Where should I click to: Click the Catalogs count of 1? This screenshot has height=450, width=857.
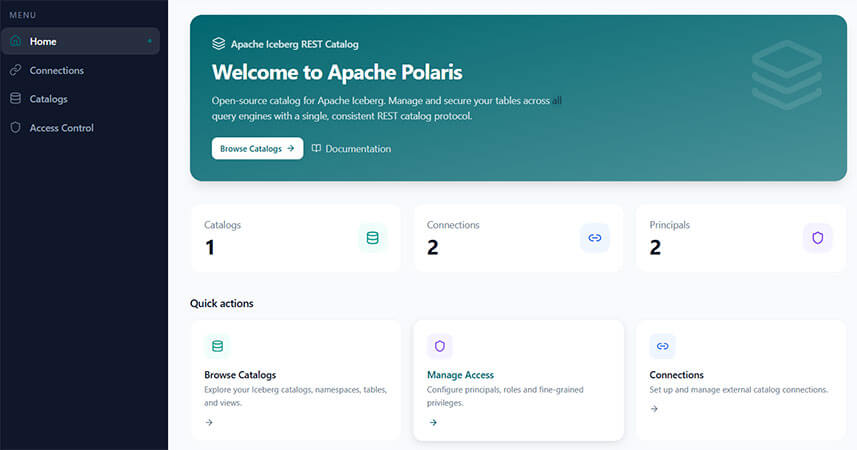[210, 248]
